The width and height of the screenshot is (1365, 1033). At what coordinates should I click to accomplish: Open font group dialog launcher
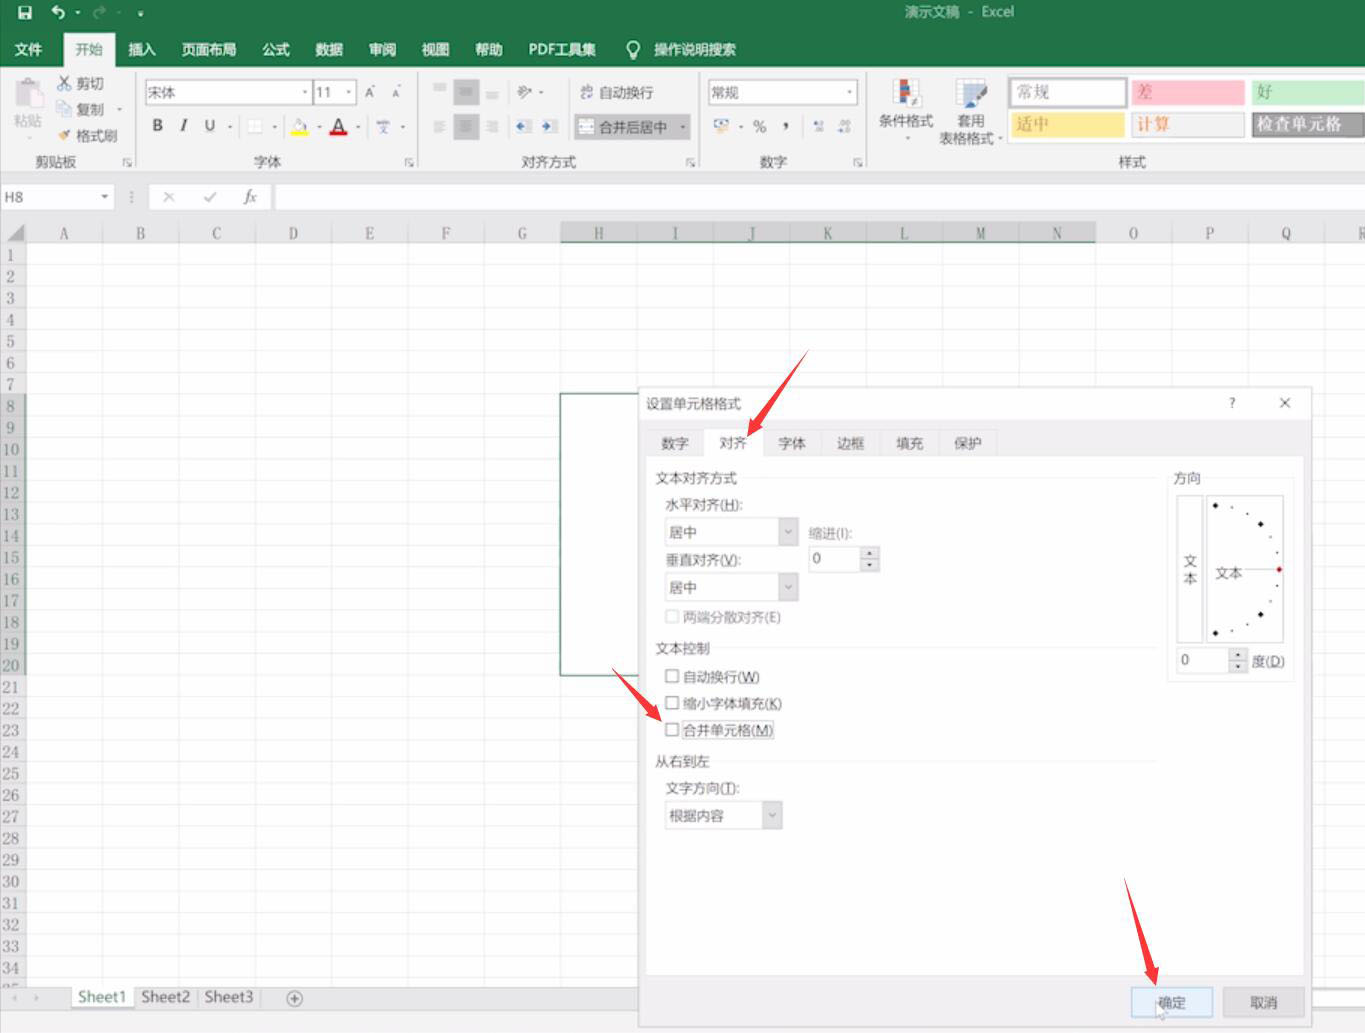pos(409,162)
